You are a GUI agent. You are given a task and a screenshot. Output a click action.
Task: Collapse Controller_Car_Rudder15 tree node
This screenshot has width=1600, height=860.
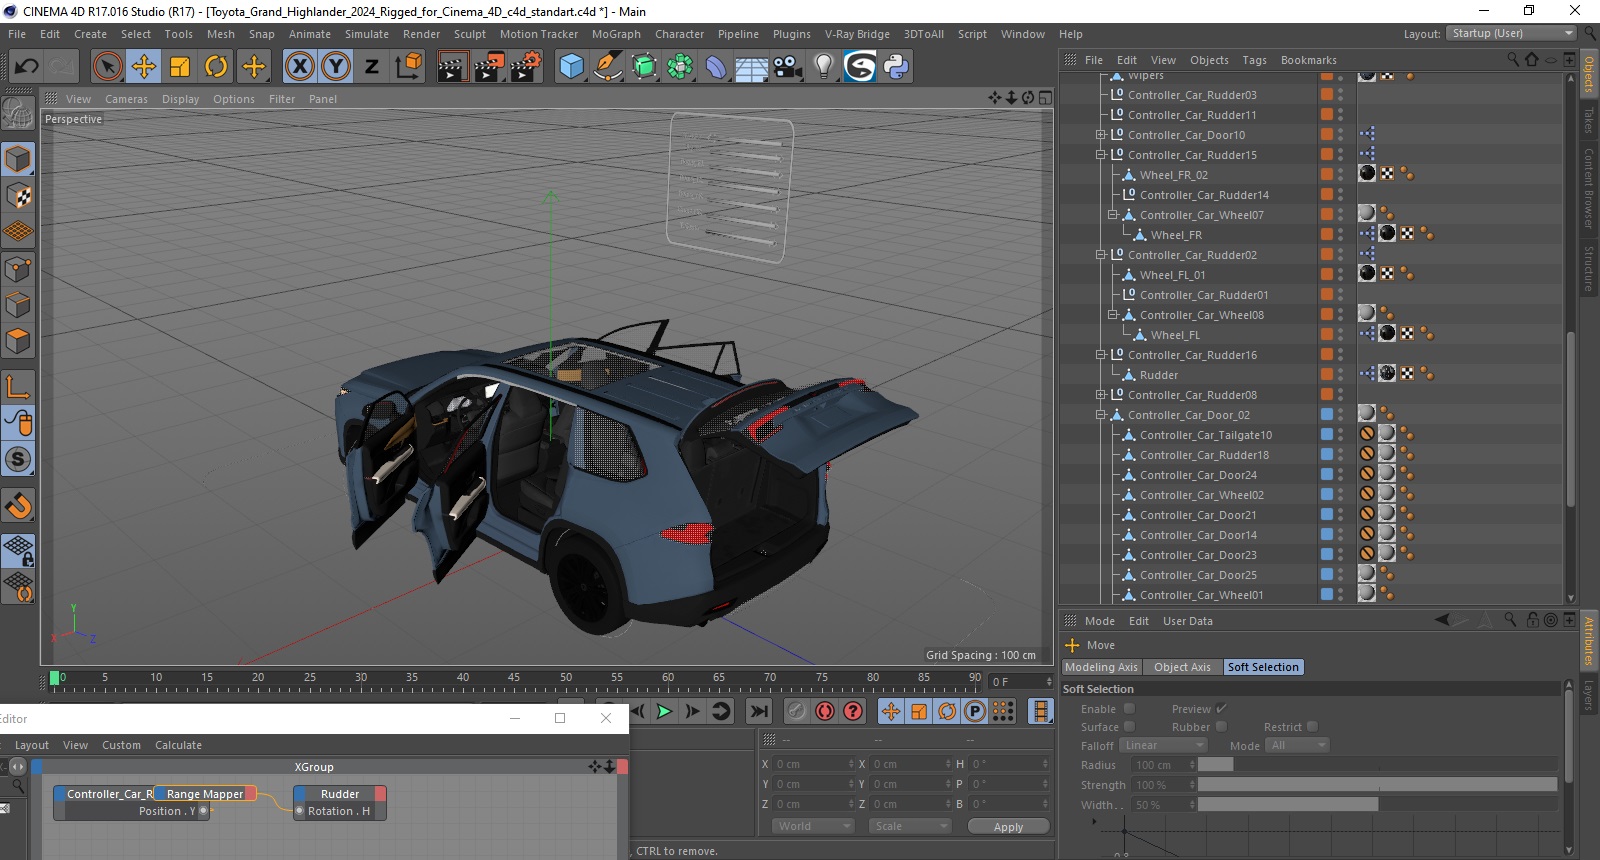[x=1100, y=155]
